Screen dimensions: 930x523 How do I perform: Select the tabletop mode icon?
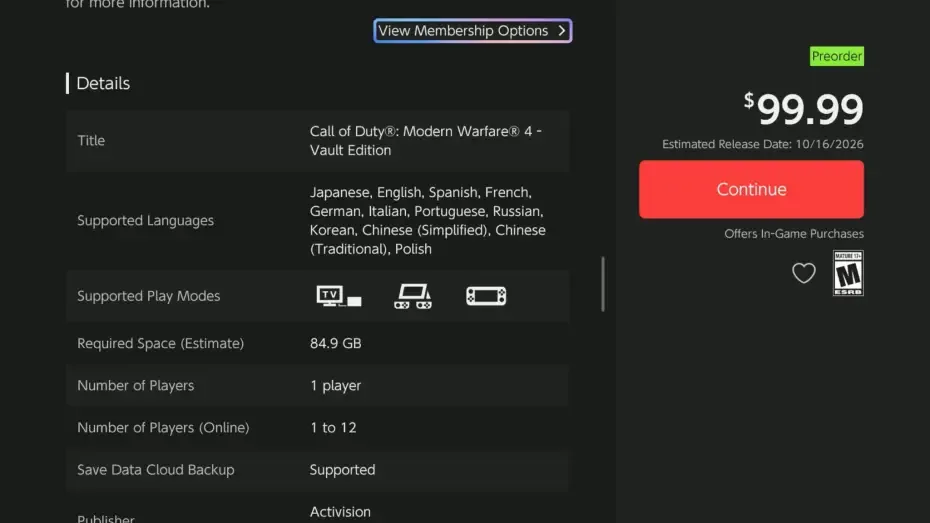[413, 296]
